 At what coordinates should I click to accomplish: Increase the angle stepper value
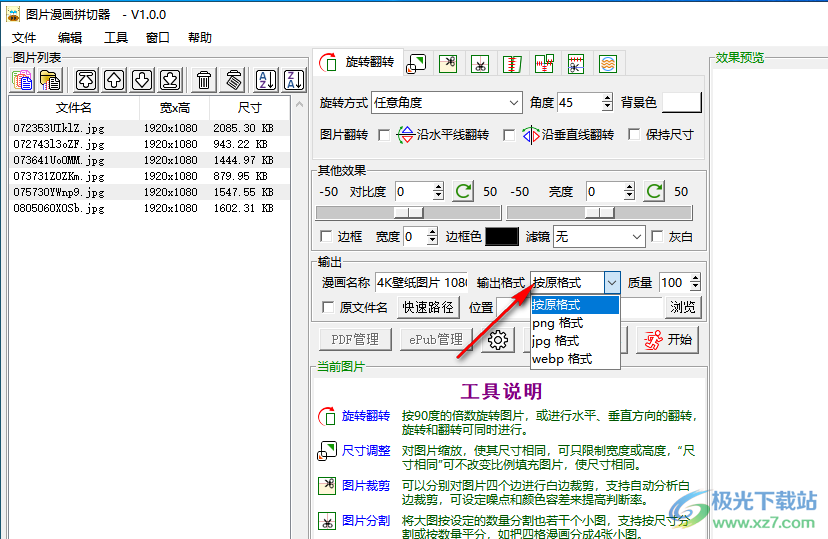click(607, 98)
